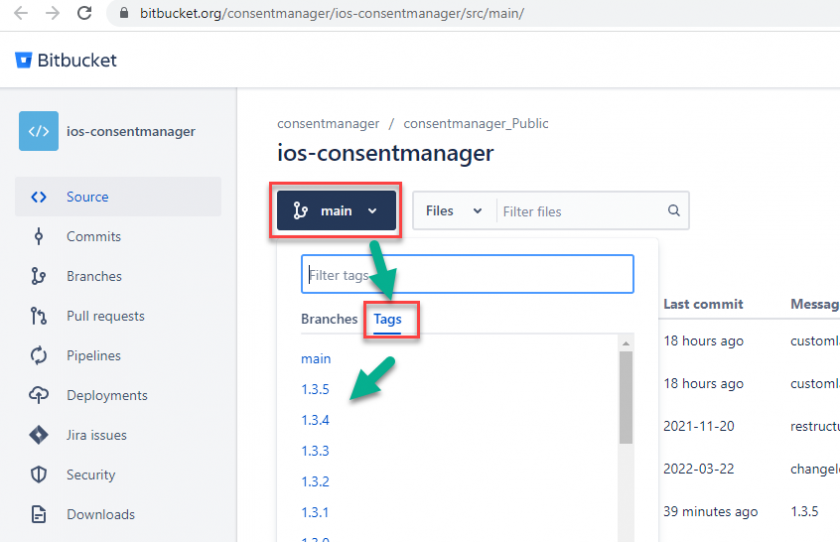Open the main branch selector dropdown
Viewport: 840px width, 542px height.
tap(336, 210)
